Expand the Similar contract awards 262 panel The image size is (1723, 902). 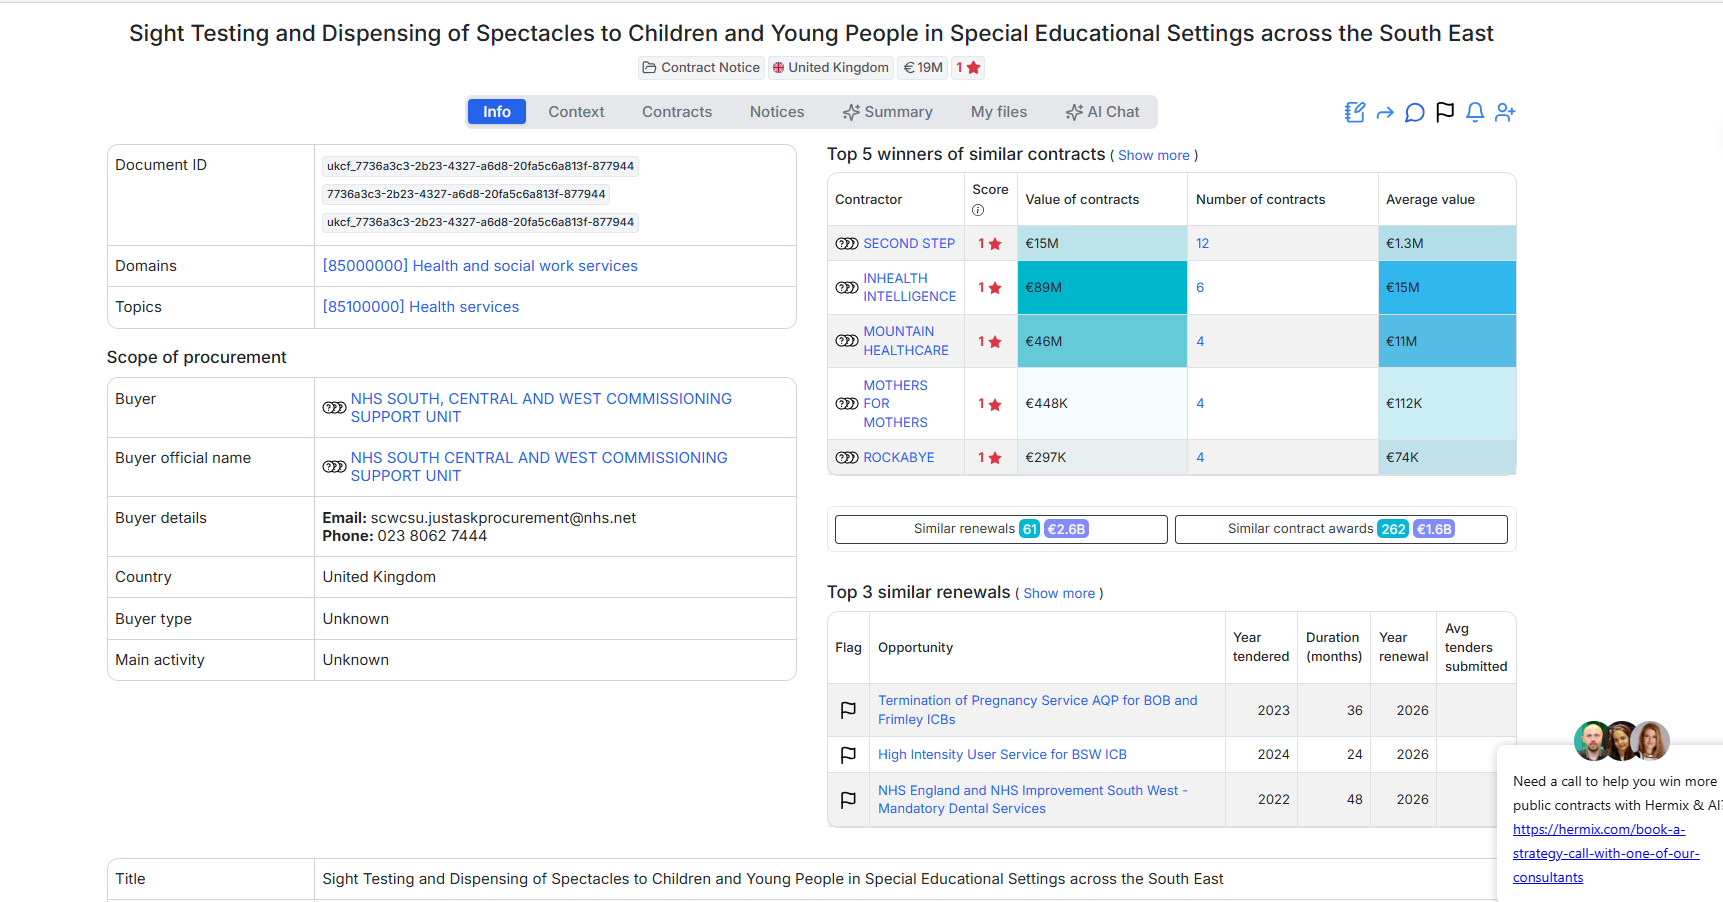[1340, 529]
